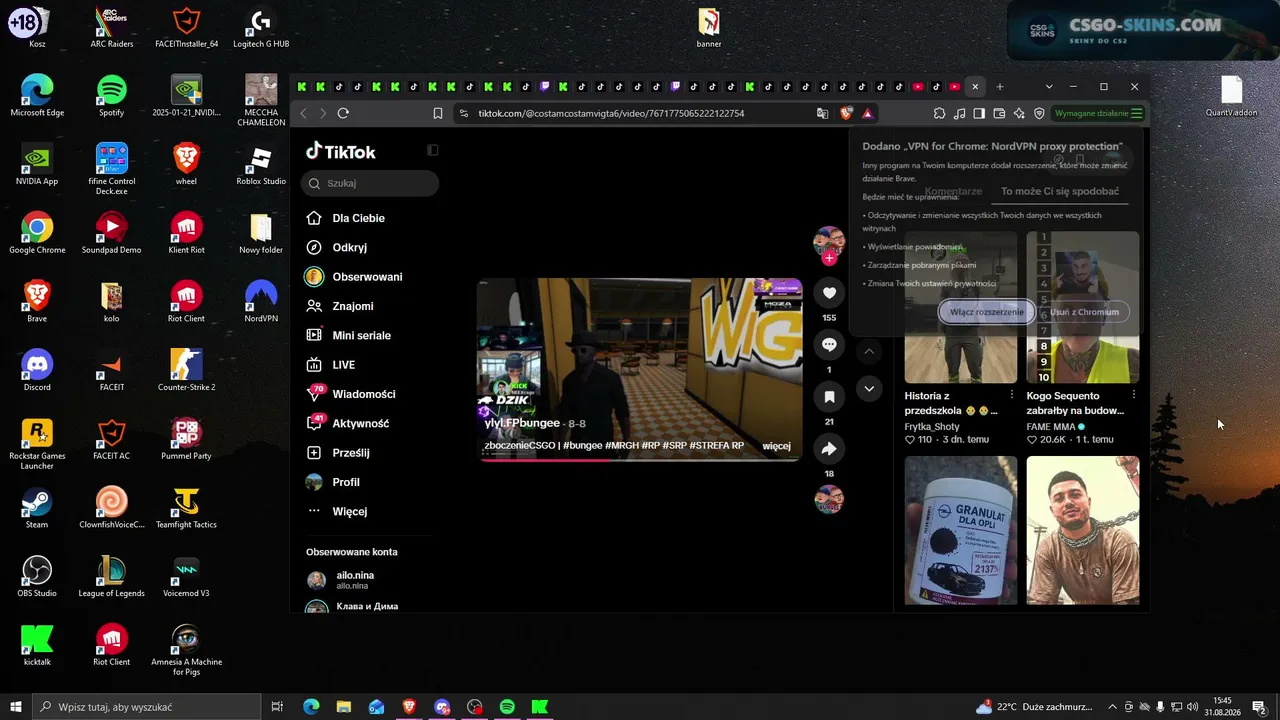Seek on the video progress bar
This screenshot has height=720, width=1280.
pyautogui.click(x=639, y=460)
